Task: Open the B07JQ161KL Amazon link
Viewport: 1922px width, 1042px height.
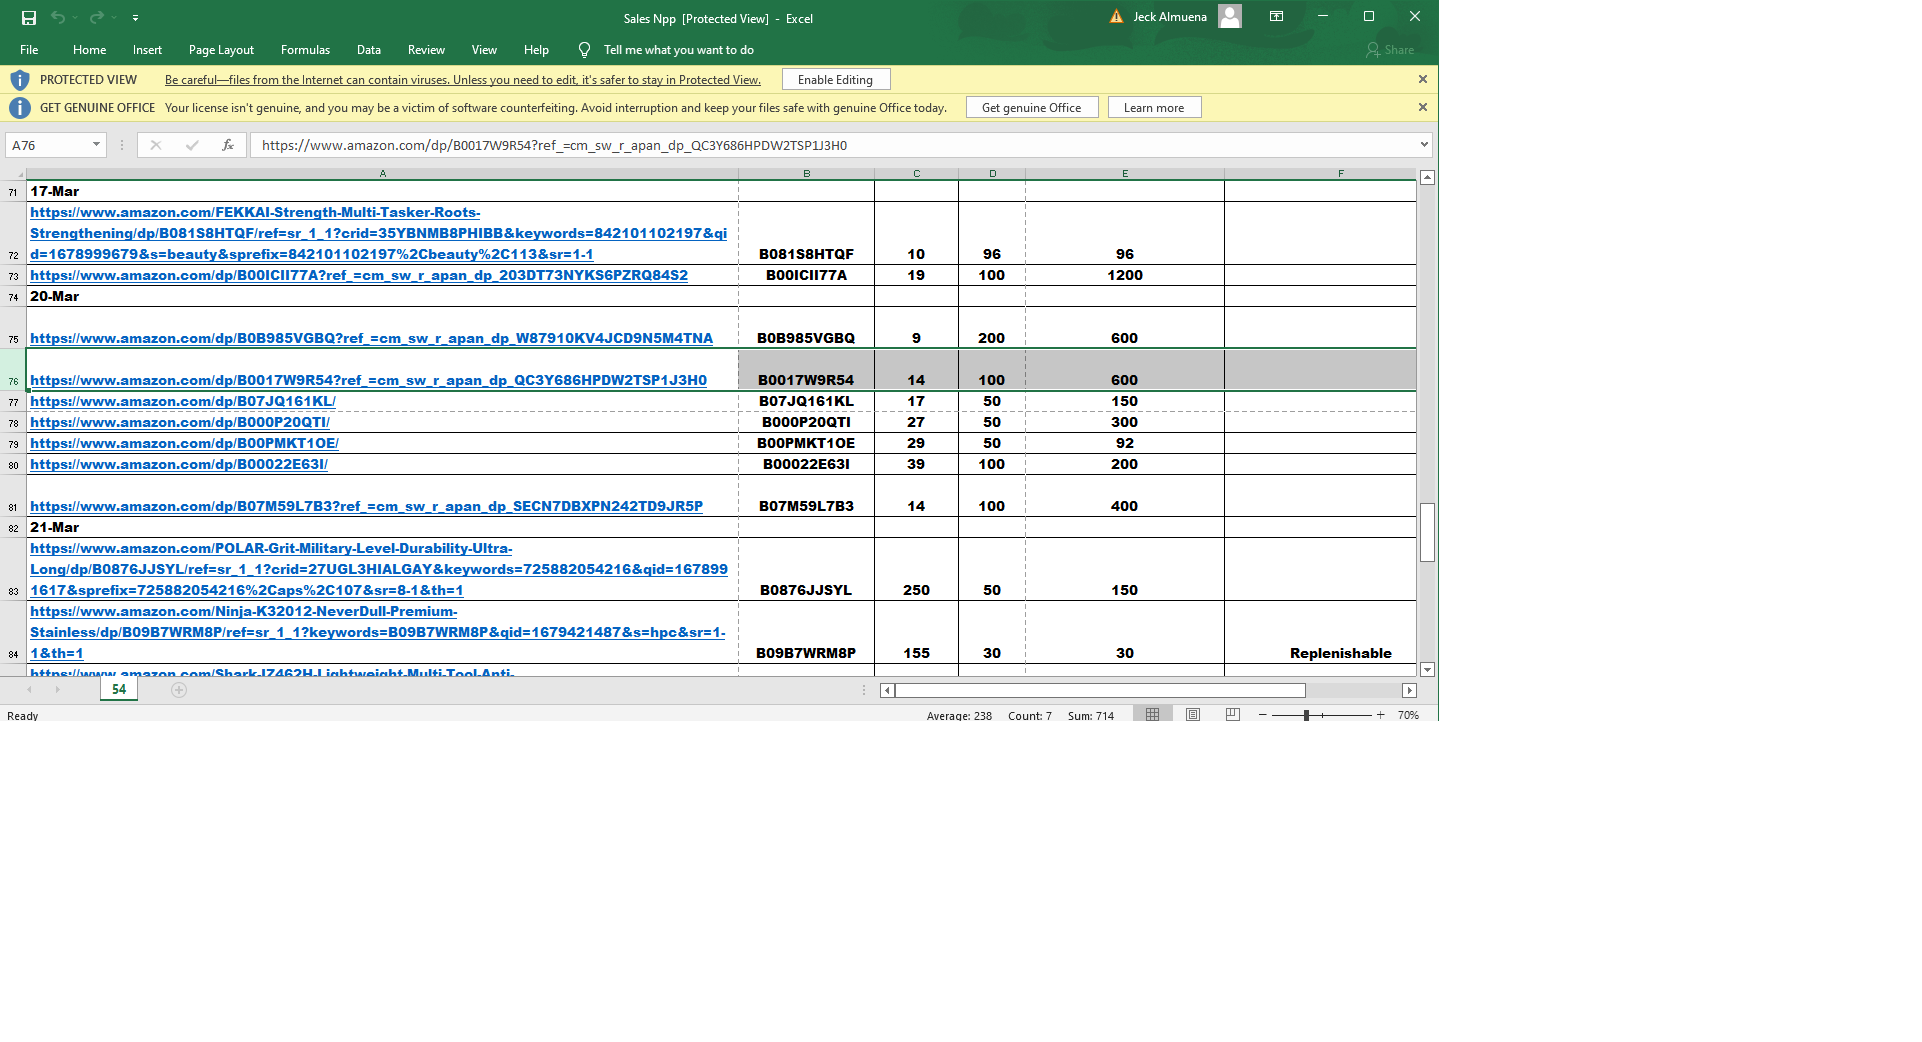Action: (x=183, y=401)
